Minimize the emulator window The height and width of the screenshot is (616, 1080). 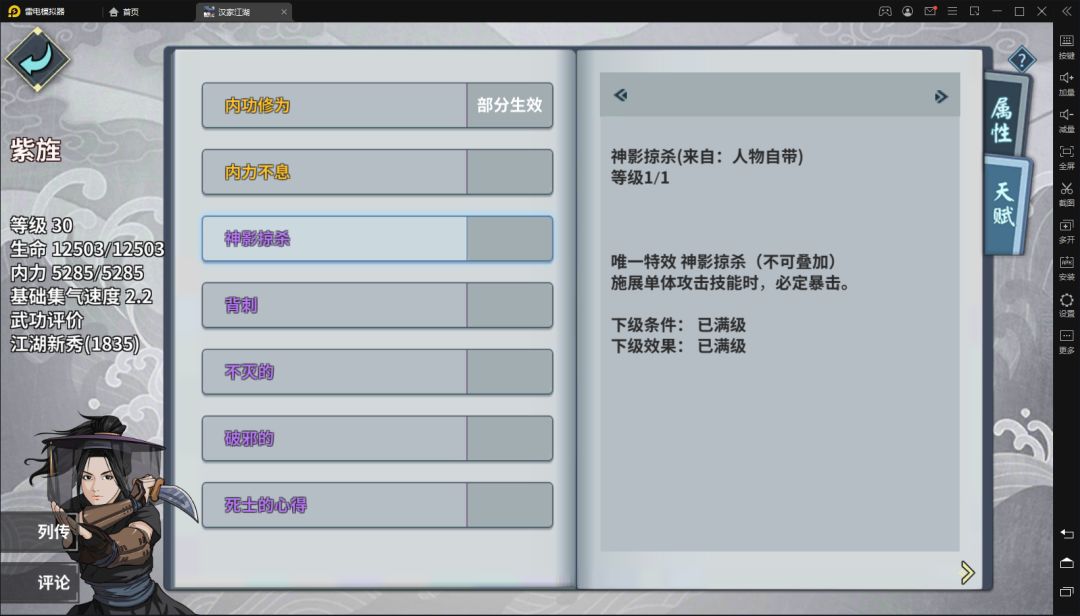point(997,11)
